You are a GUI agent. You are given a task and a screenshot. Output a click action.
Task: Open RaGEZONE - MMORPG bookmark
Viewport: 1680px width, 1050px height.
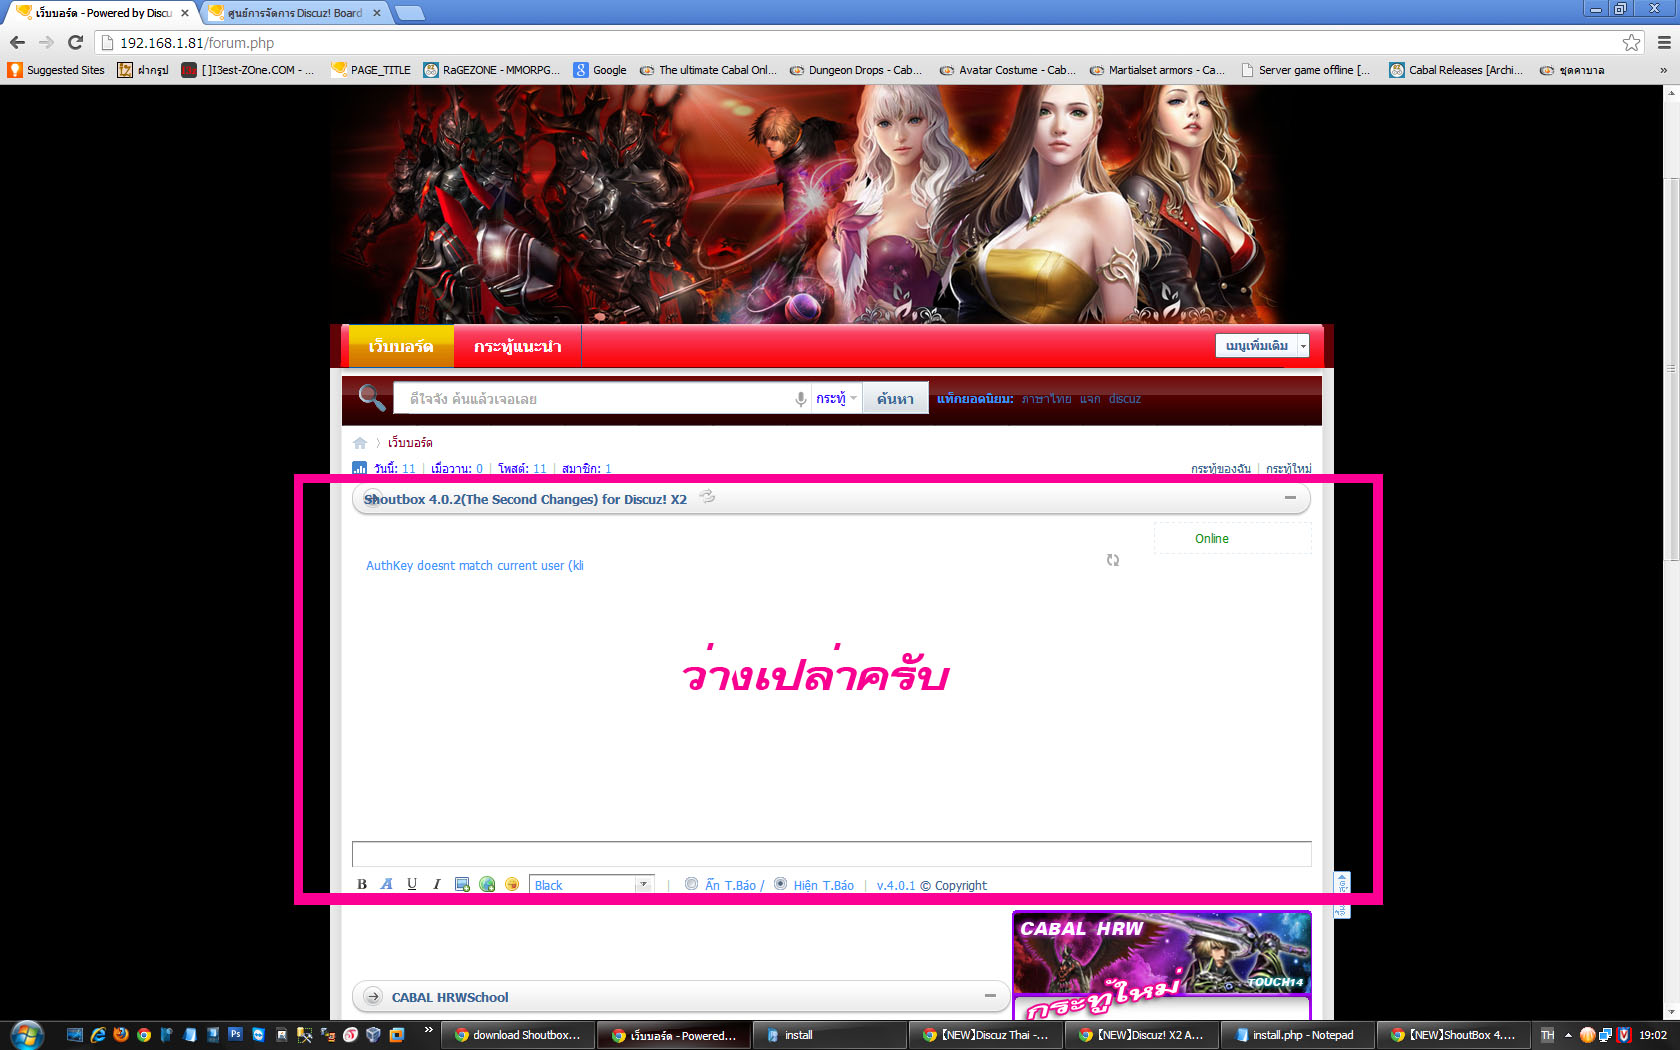tap(491, 70)
